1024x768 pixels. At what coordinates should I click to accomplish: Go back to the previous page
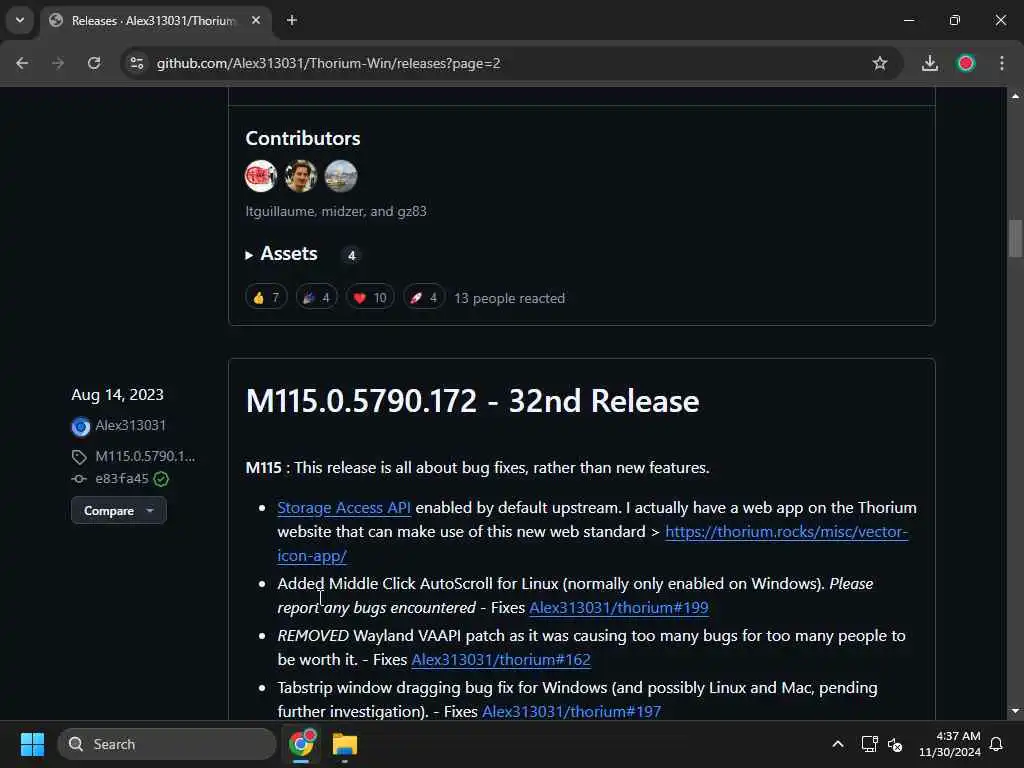click(x=22, y=63)
